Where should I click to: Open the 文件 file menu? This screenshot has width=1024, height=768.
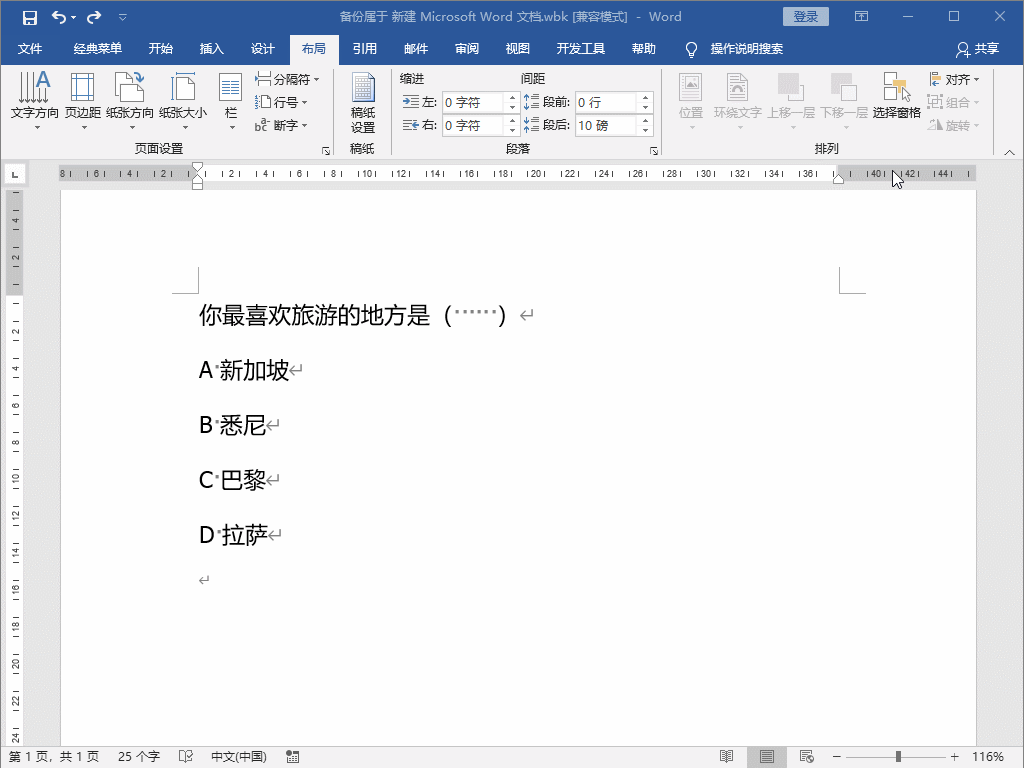coord(30,49)
